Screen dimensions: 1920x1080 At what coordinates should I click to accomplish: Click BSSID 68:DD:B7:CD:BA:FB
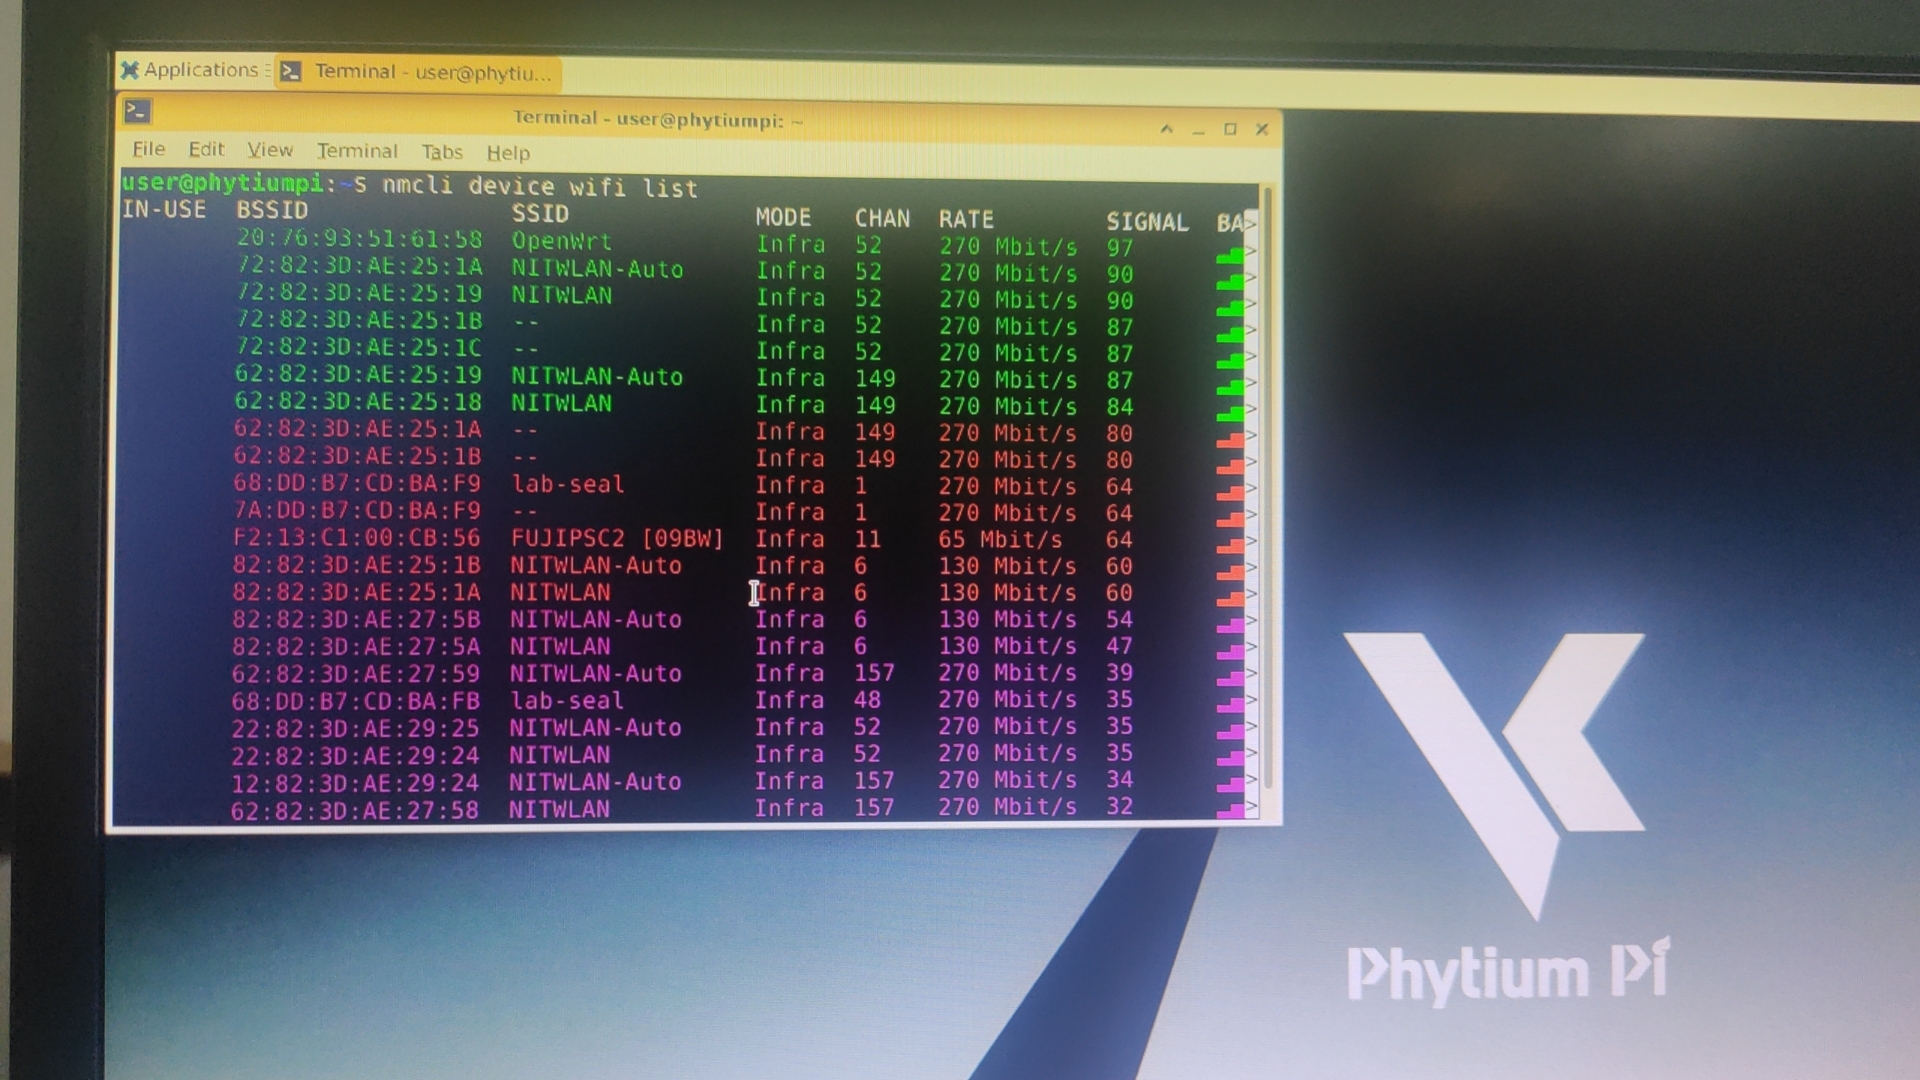tap(356, 701)
